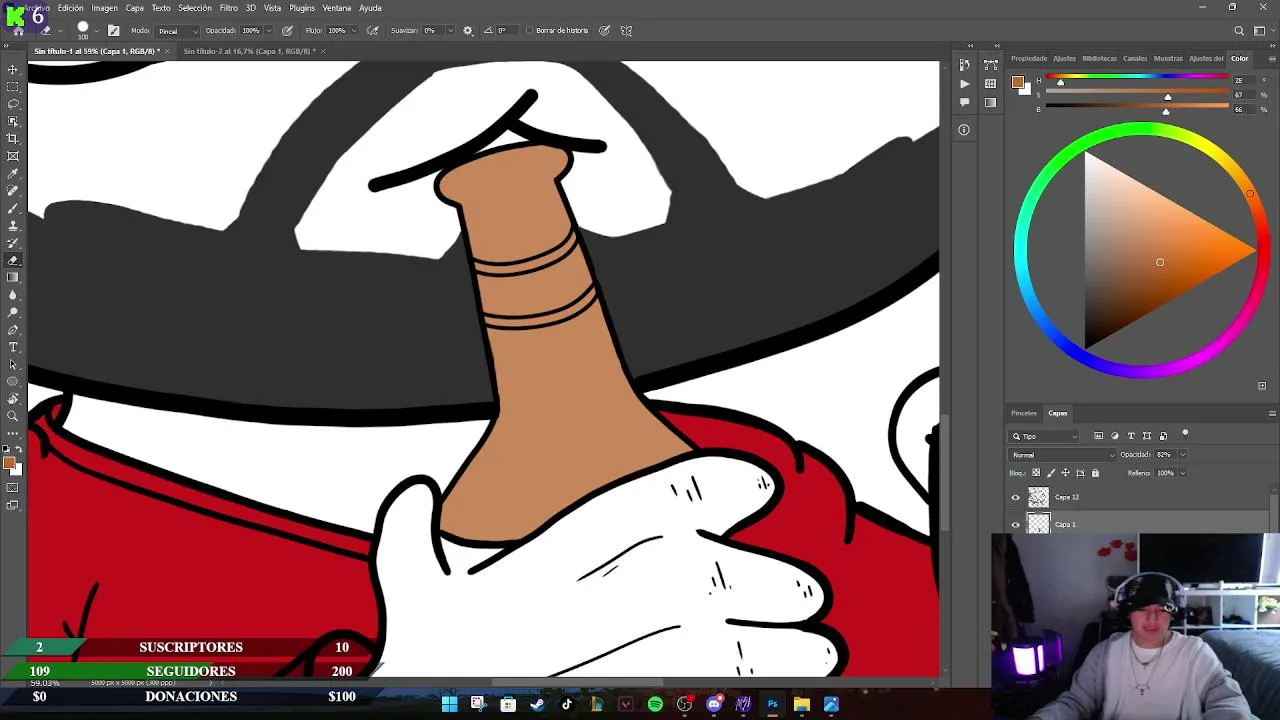Filter layers by adjustment layers icon
Image resolution: width=1280 pixels, height=720 pixels.
click(x=1115, y=436)
